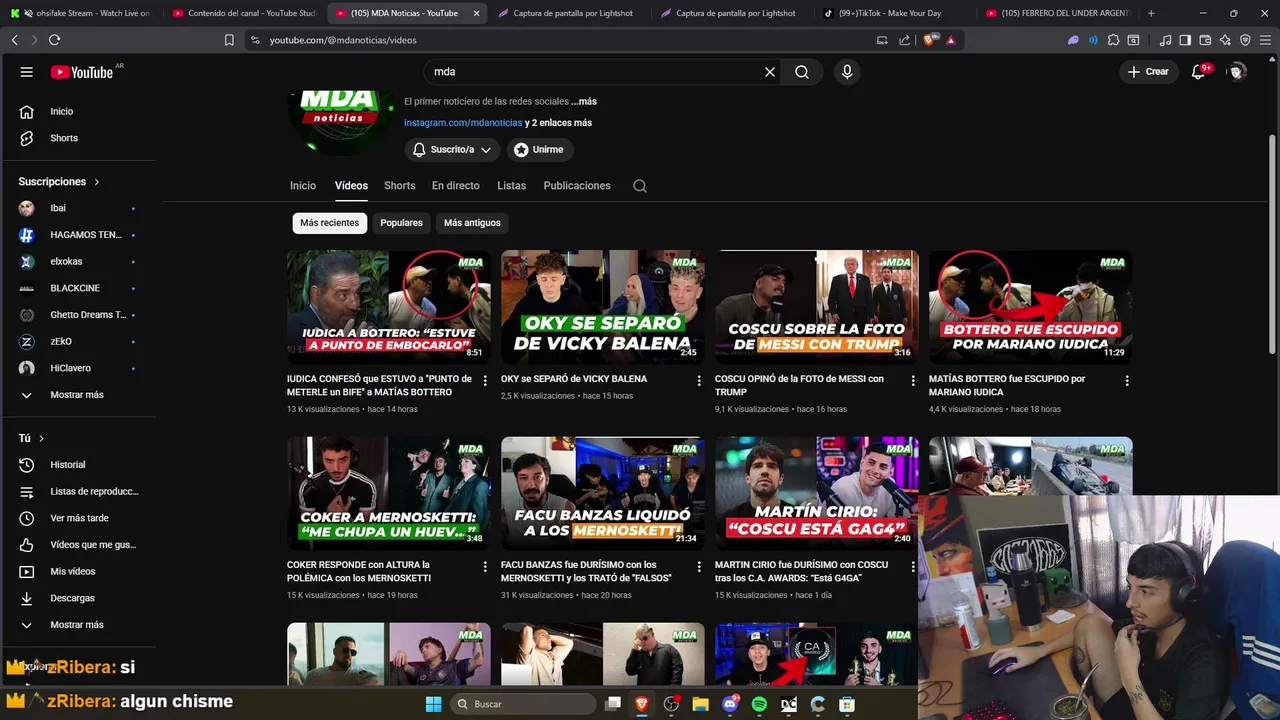The width and height of the screenshot is (1280, 720).
Task: Expand the Suscripciones header chevron
Action: 97,182
